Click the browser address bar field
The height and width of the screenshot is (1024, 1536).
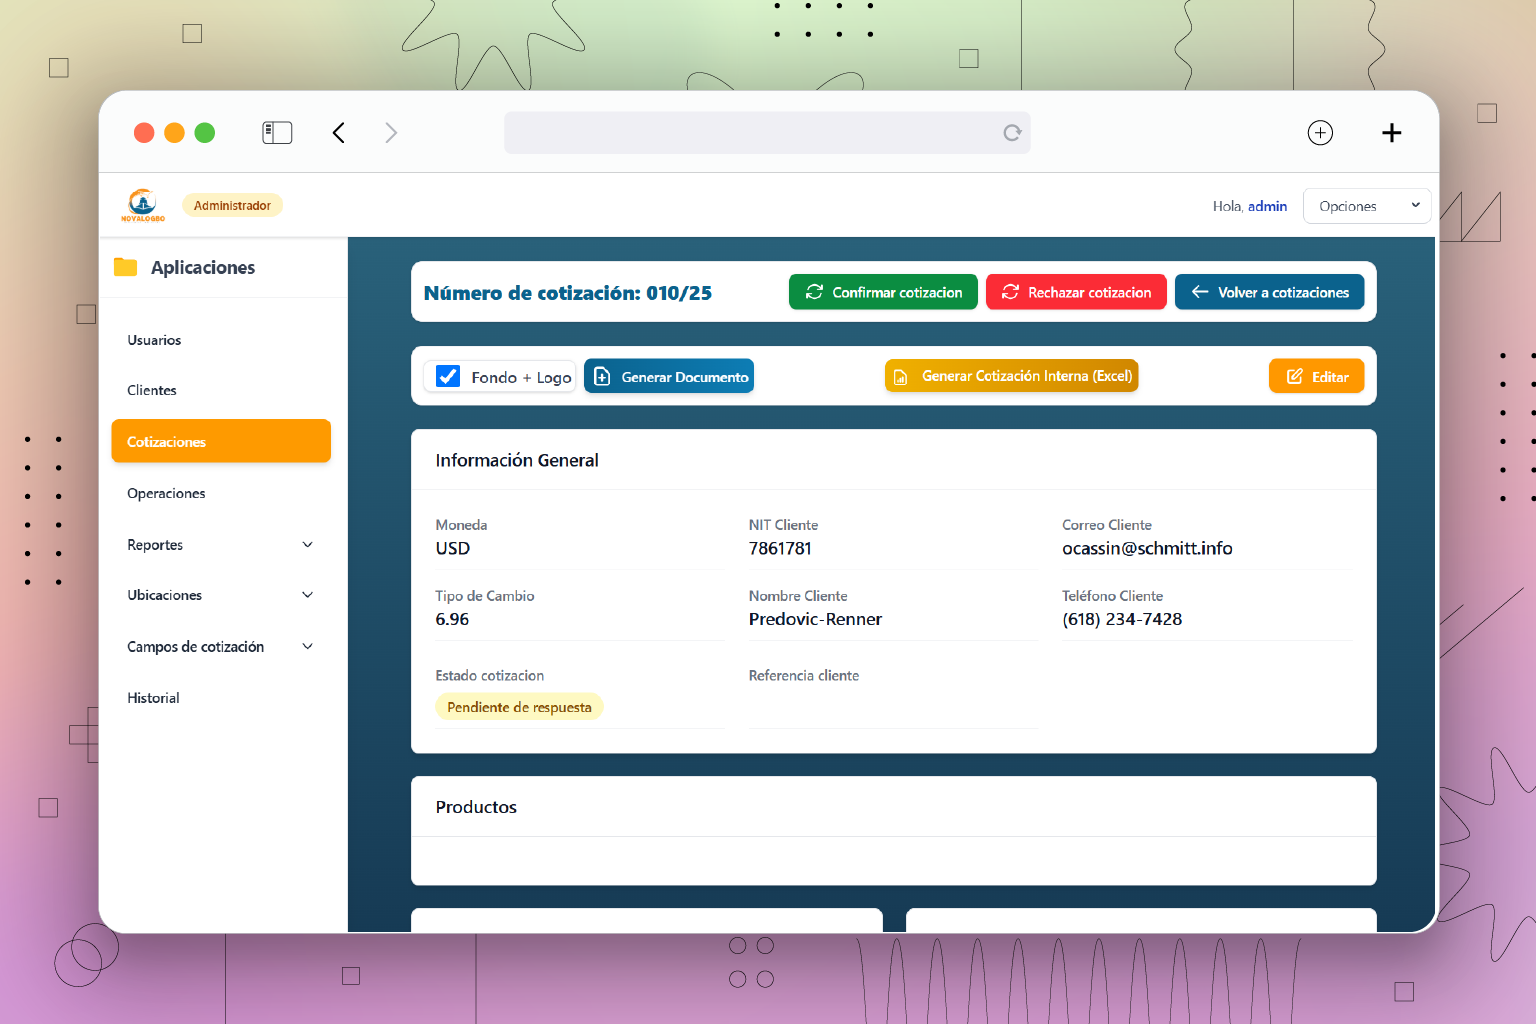[750, 133]
